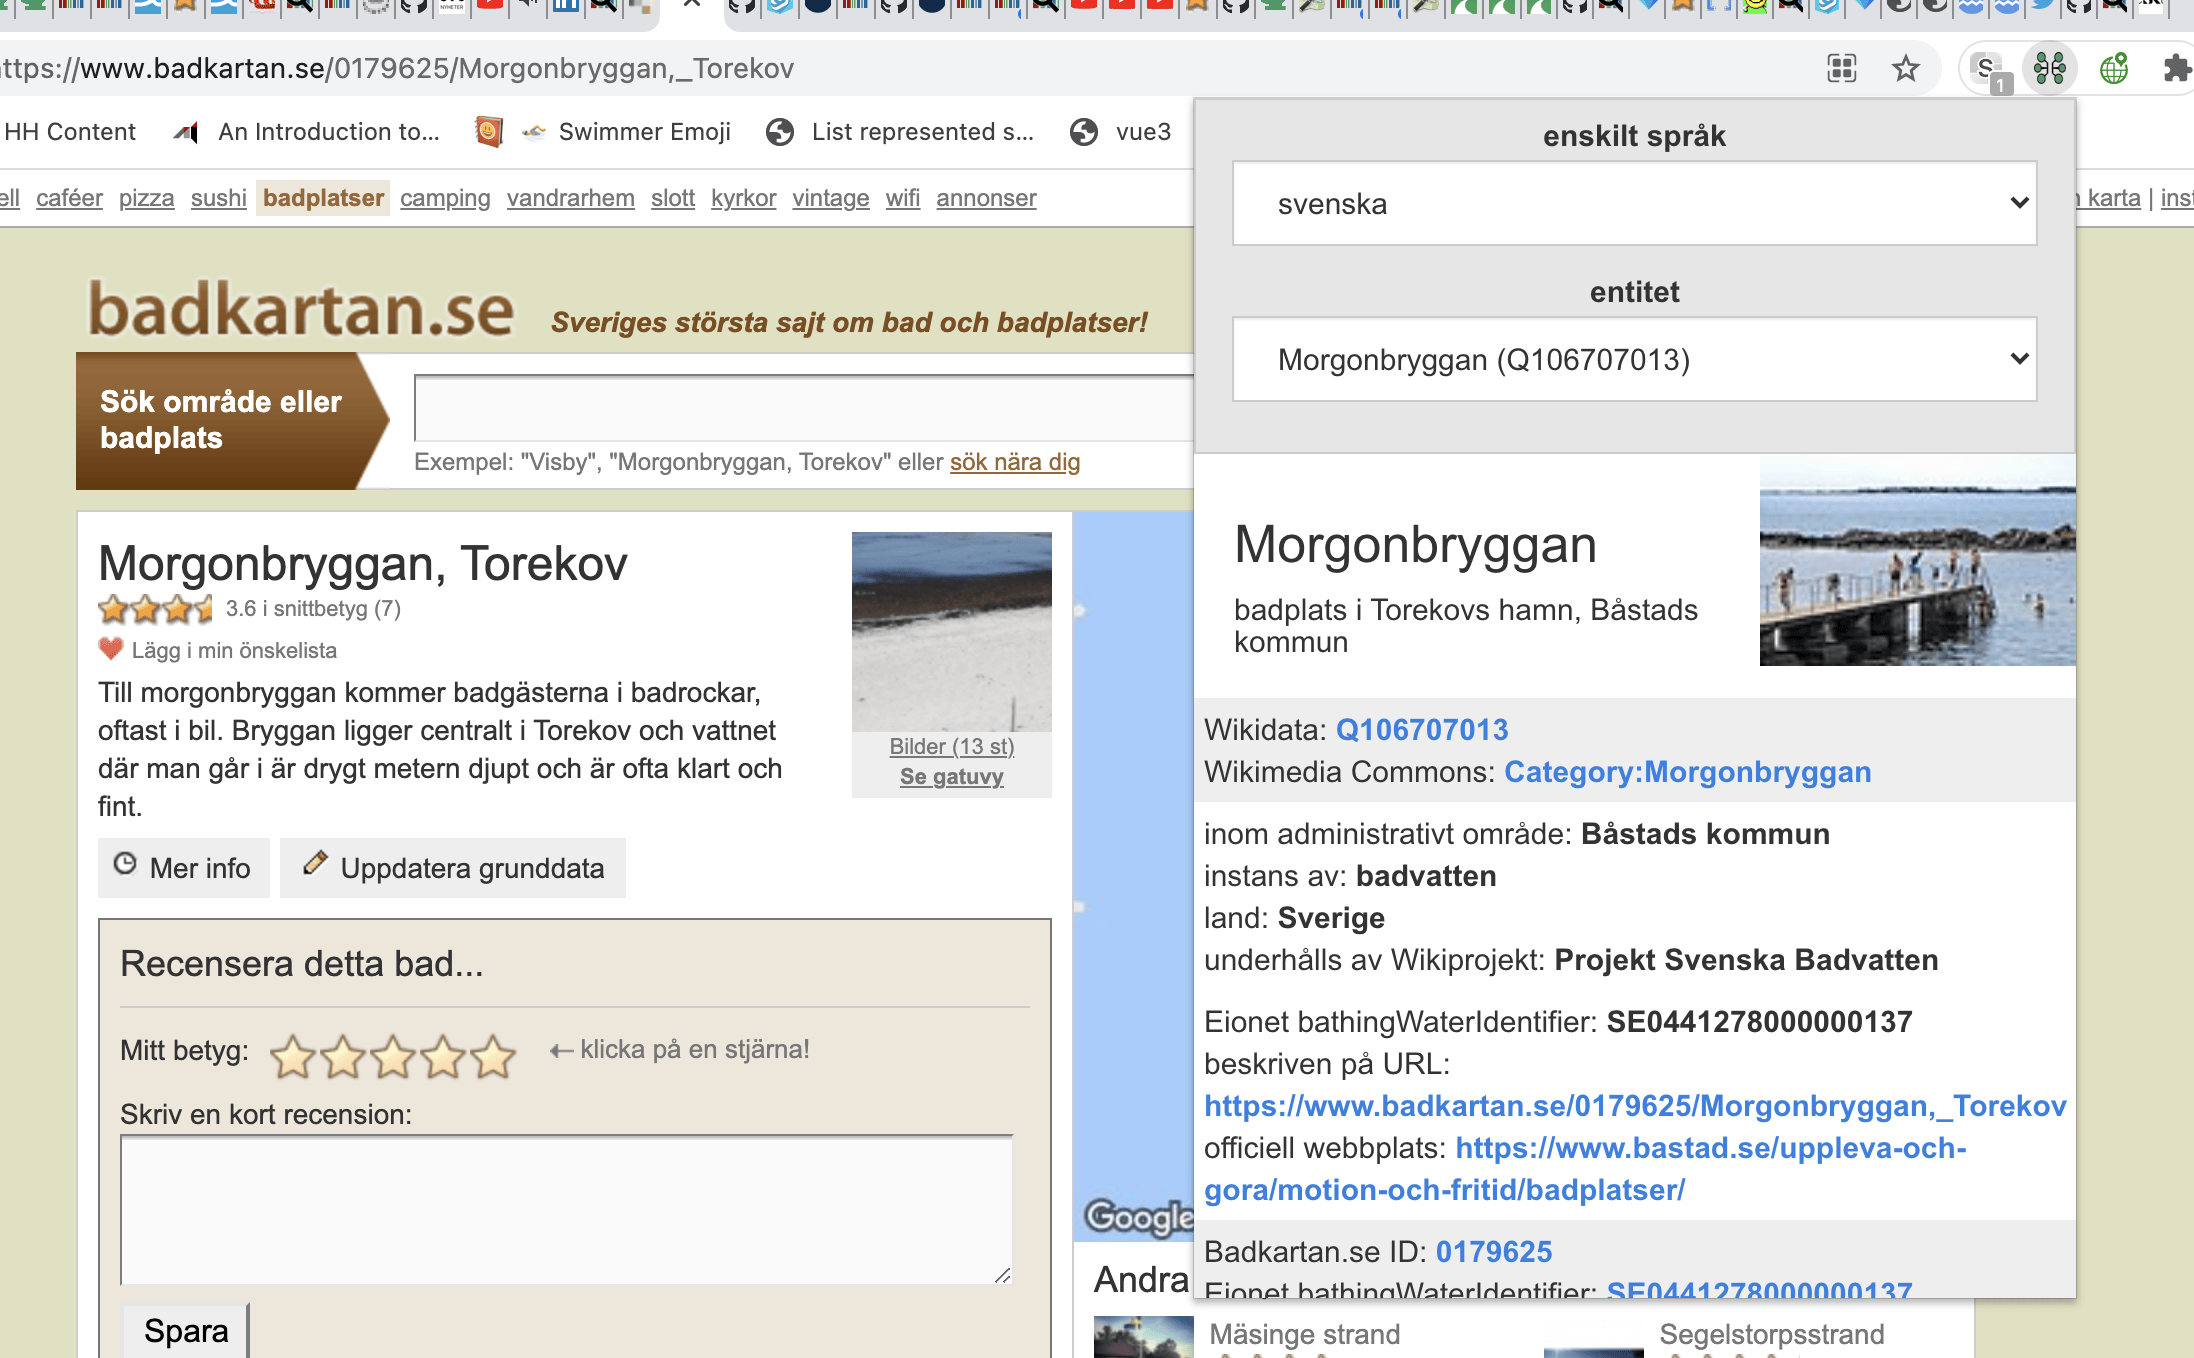The height and width of the screenshot is (1358, 2194).
Task: Open the browser extensions puzzle icon
Action: pyautogui.click(x=2176, y=69)
